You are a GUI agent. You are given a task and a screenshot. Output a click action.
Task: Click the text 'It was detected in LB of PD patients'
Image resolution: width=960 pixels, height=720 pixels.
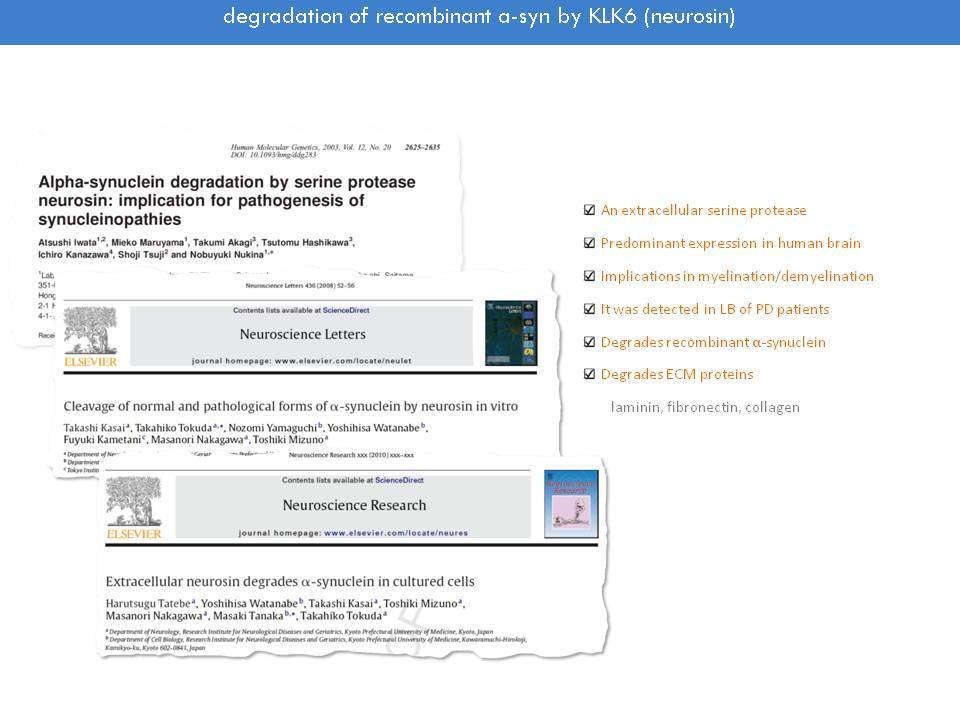tap(715, 309)
